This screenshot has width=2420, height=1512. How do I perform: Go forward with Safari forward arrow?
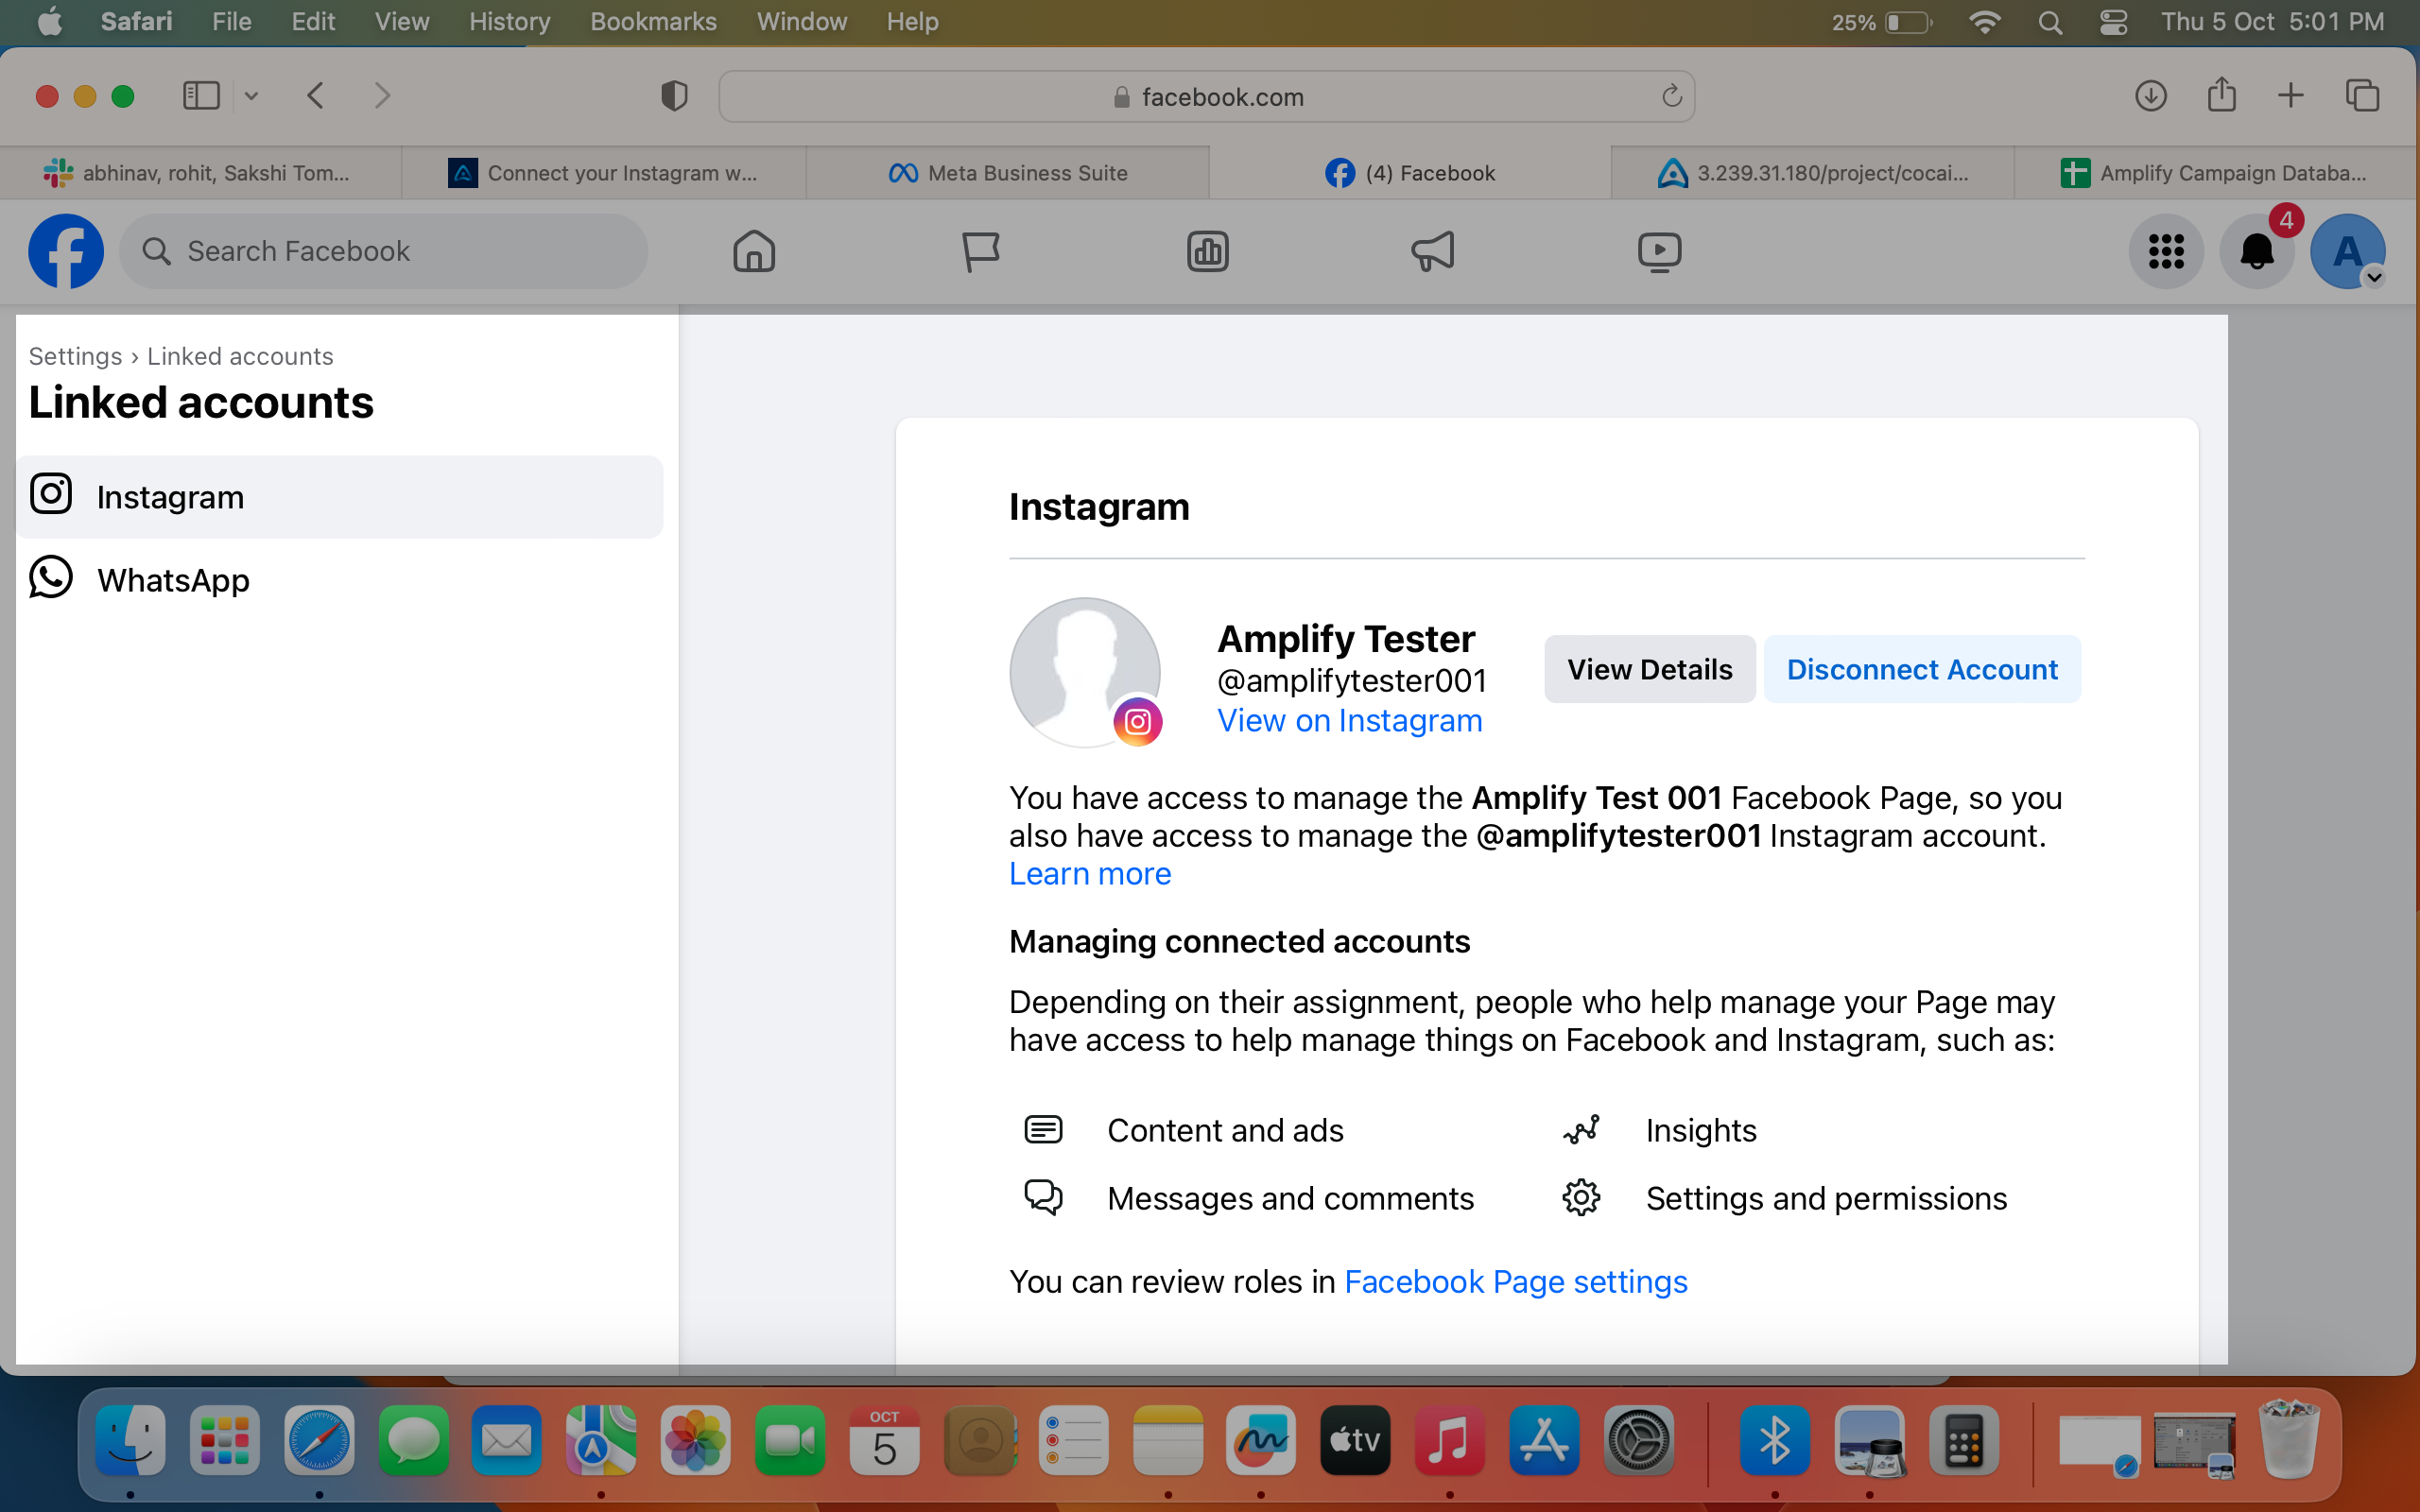coord(382,96)
